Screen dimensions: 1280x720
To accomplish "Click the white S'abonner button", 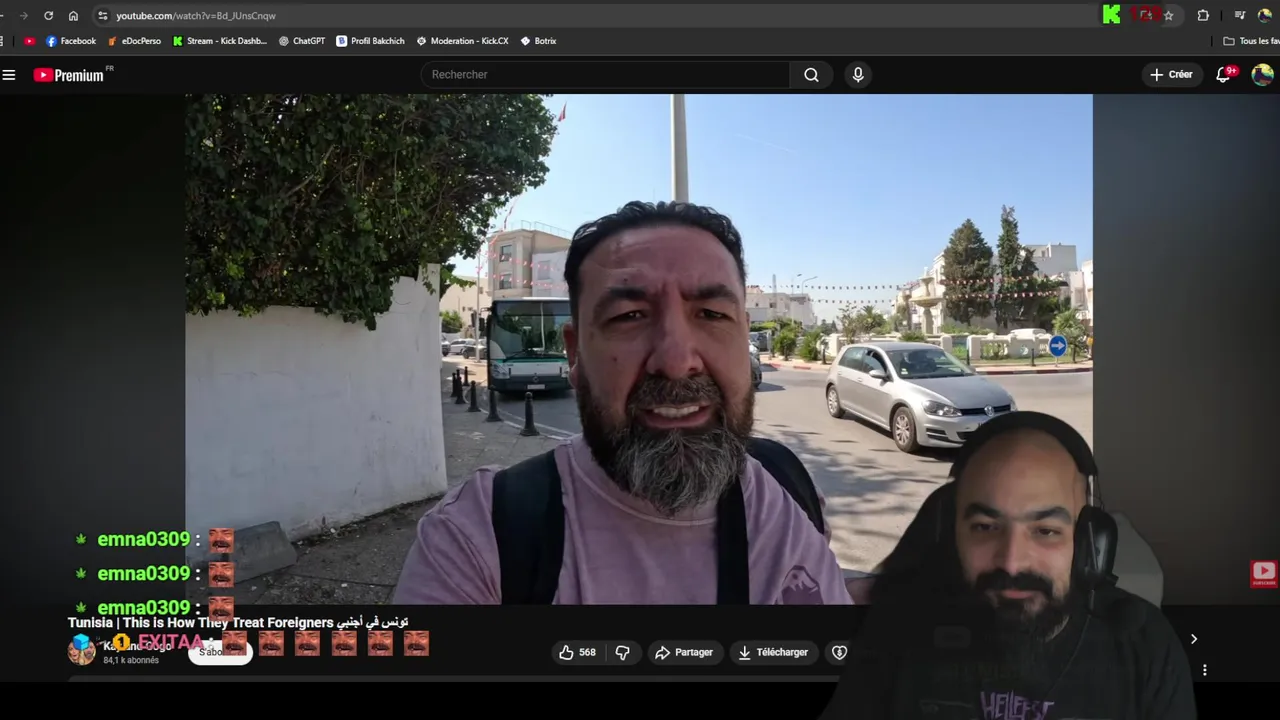I will [220, 652].
